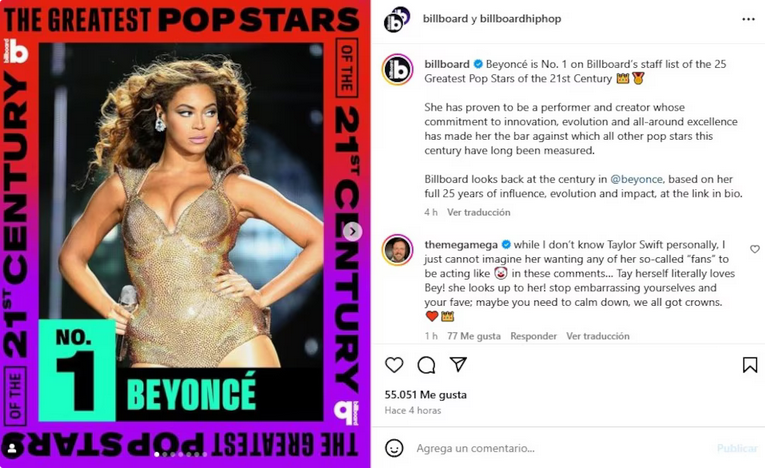765x468 pixels.
Task: Open comments with the speech bubble icon
Action: [x=426, y=365]
